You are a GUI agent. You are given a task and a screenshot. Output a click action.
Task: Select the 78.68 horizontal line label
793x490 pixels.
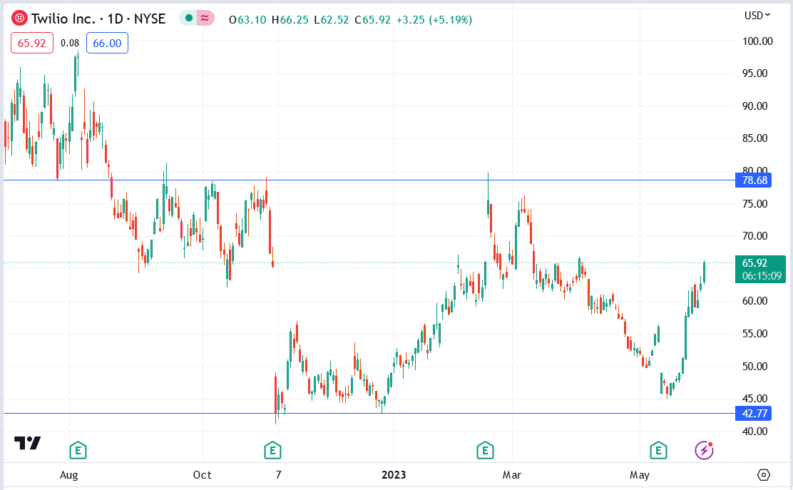[x=754, y=180]
